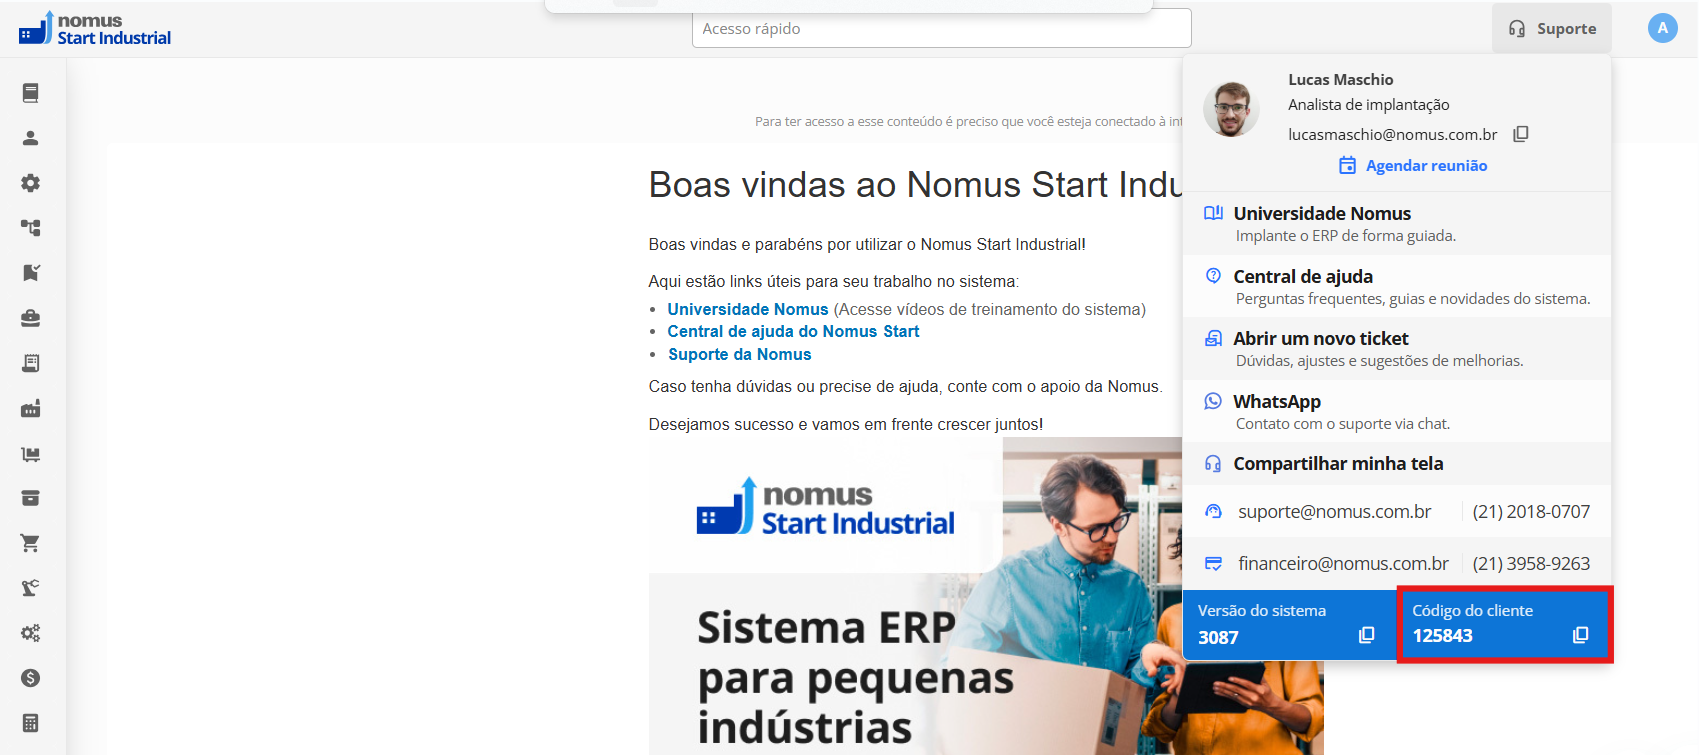
Task: Open the dollar sign finance sidebar icon
Action: 31,678
